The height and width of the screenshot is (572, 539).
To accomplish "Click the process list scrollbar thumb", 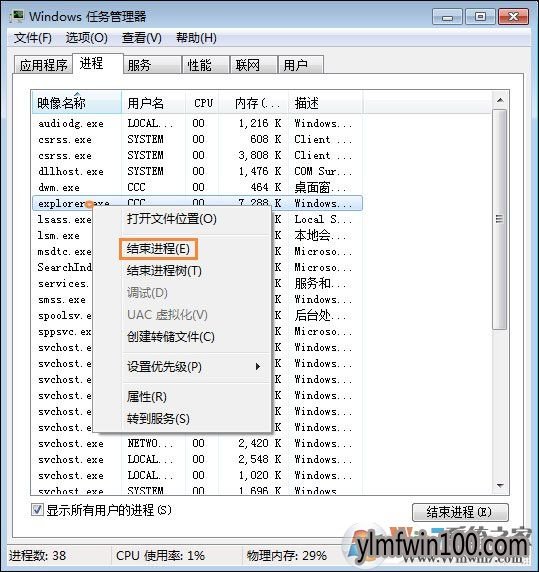I will pyautogui.click(x=500, y=219).
